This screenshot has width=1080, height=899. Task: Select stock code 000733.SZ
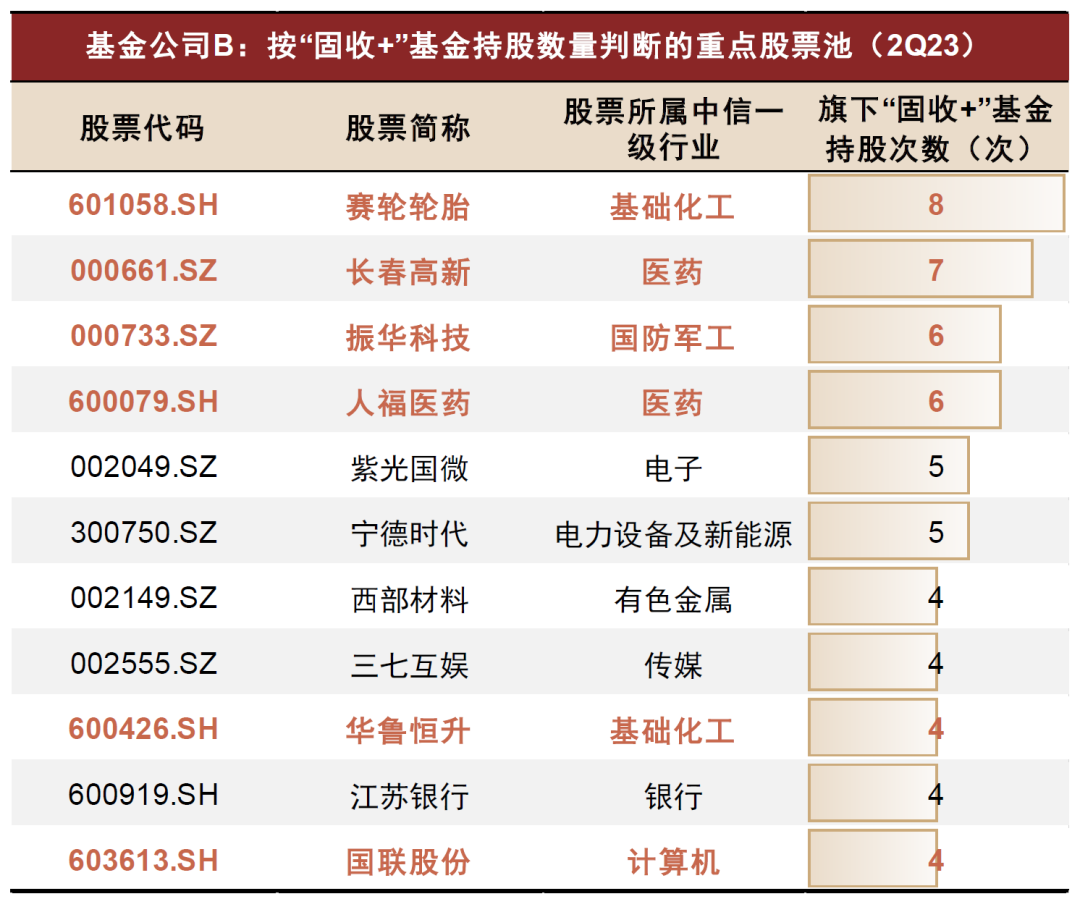coord(143,335)
